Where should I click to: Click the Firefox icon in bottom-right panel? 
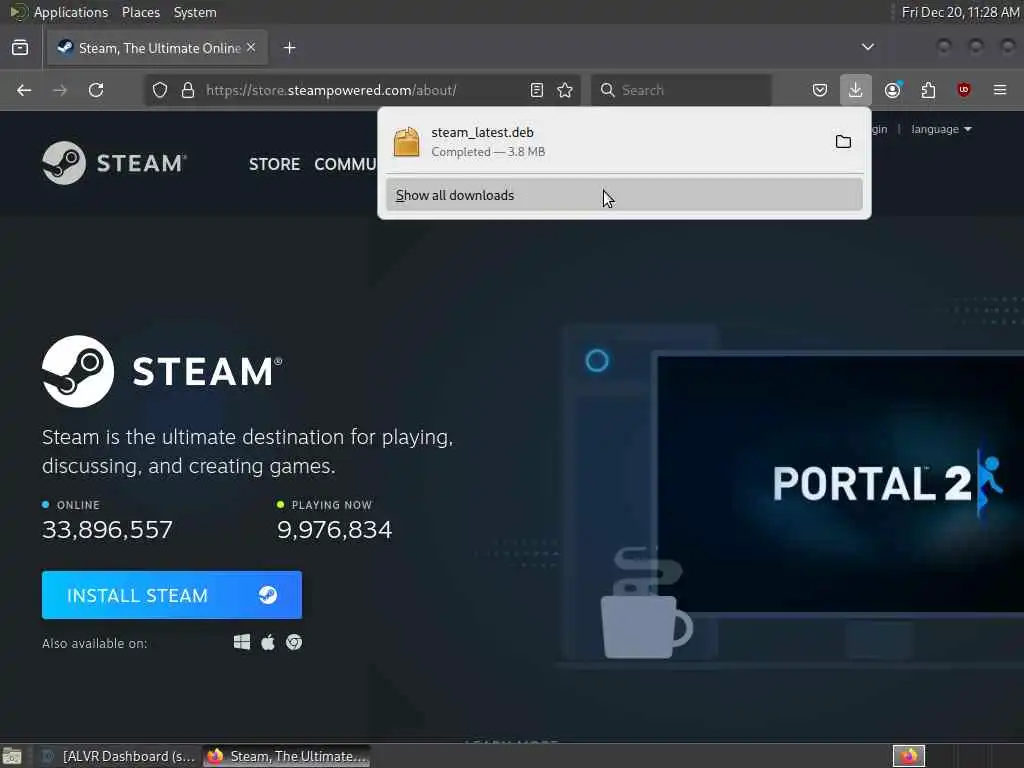tap(908, 756)
